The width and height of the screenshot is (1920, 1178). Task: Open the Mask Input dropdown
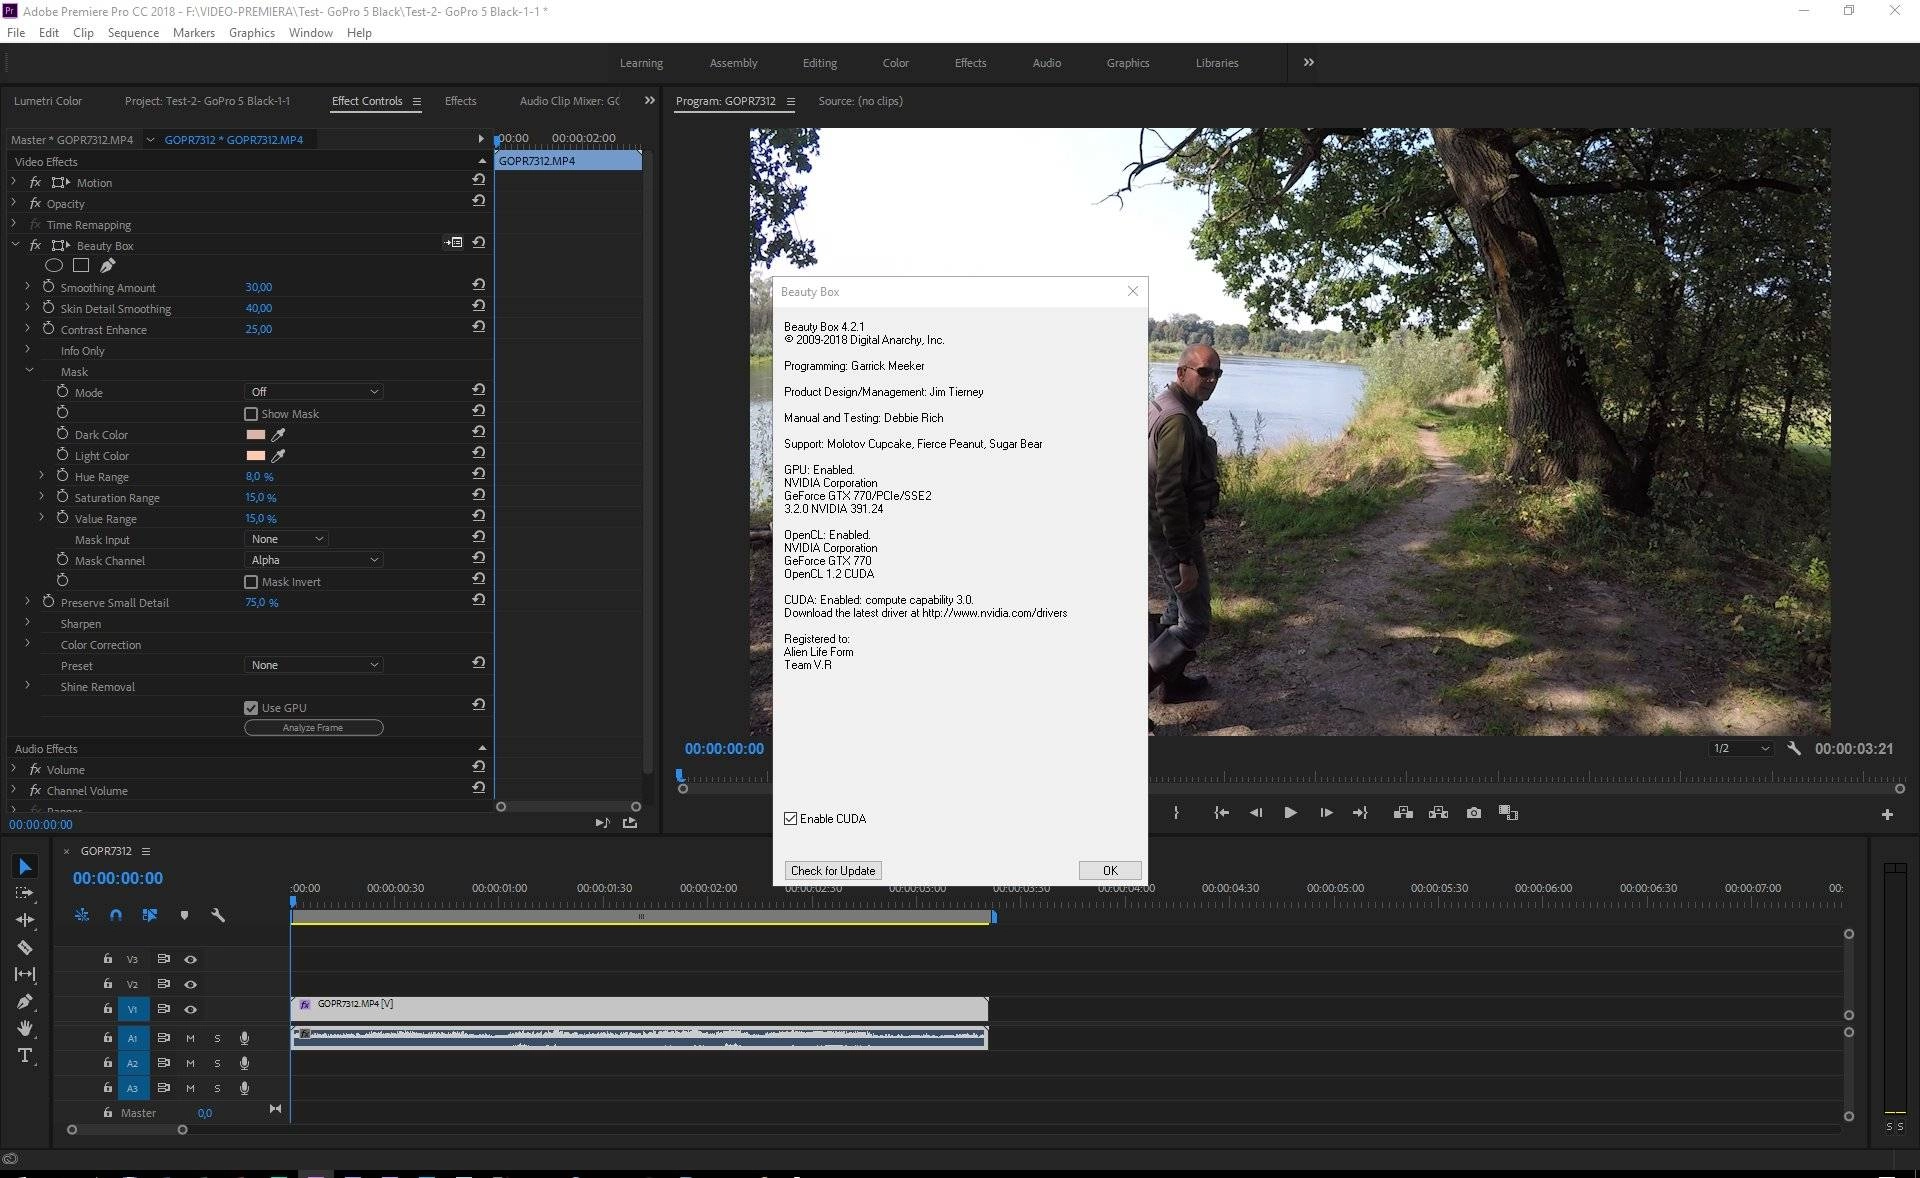[285, 539]
